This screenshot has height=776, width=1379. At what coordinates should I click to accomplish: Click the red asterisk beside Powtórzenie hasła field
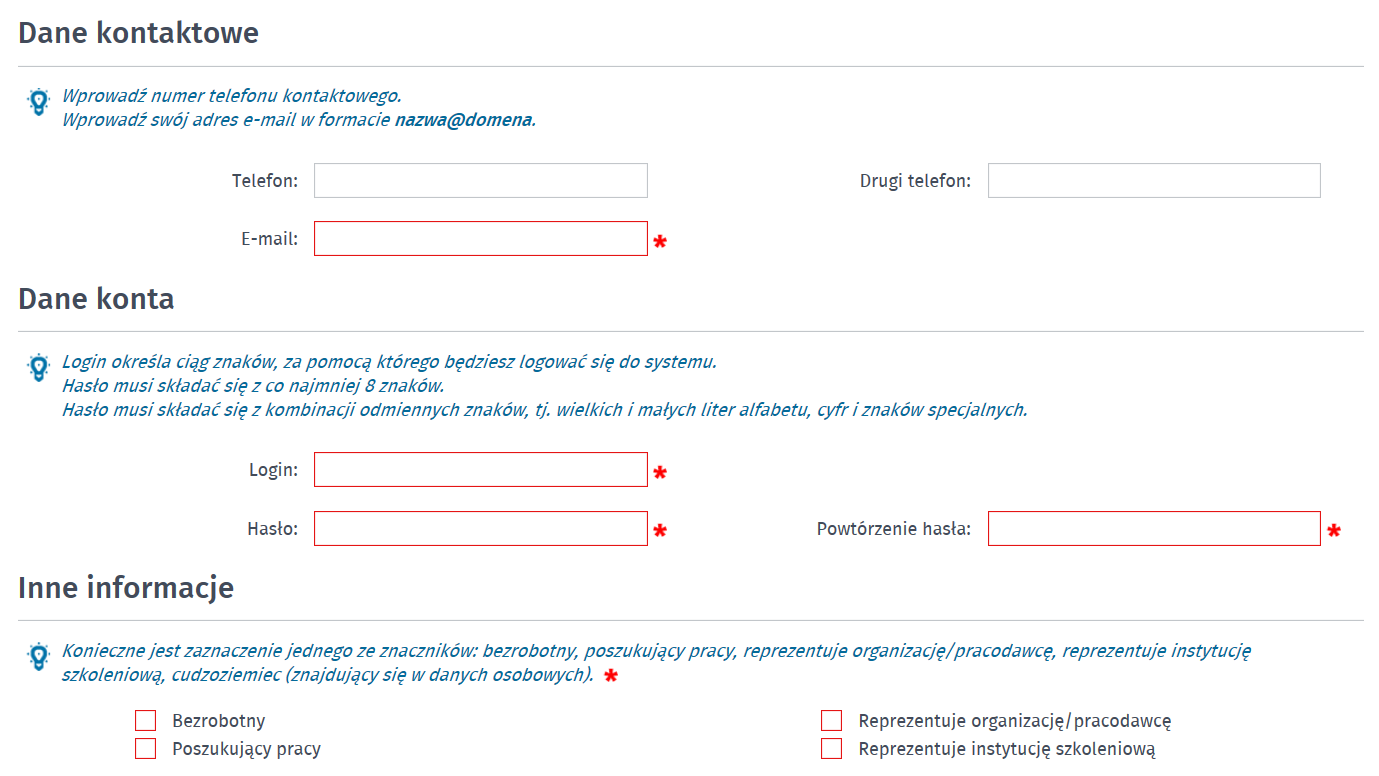pyautogui.click(x=1333, y=531)
